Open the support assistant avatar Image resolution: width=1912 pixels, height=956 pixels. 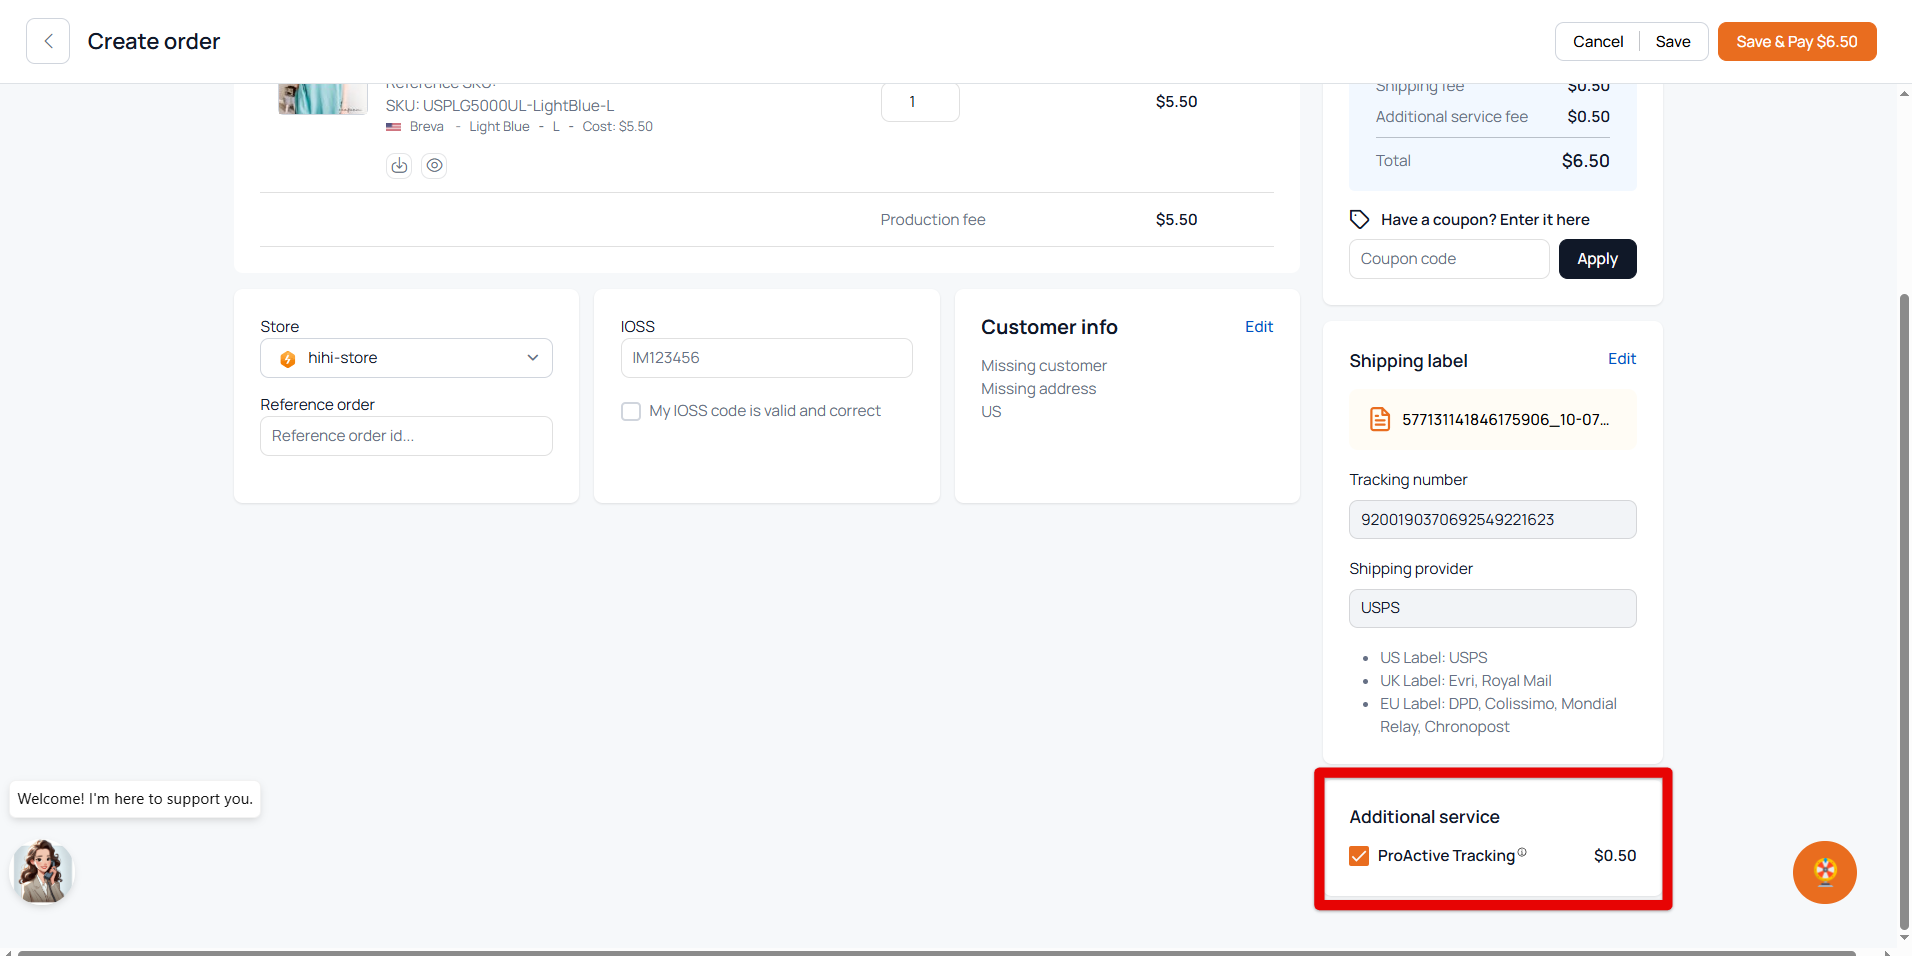(x=42, y=871)
